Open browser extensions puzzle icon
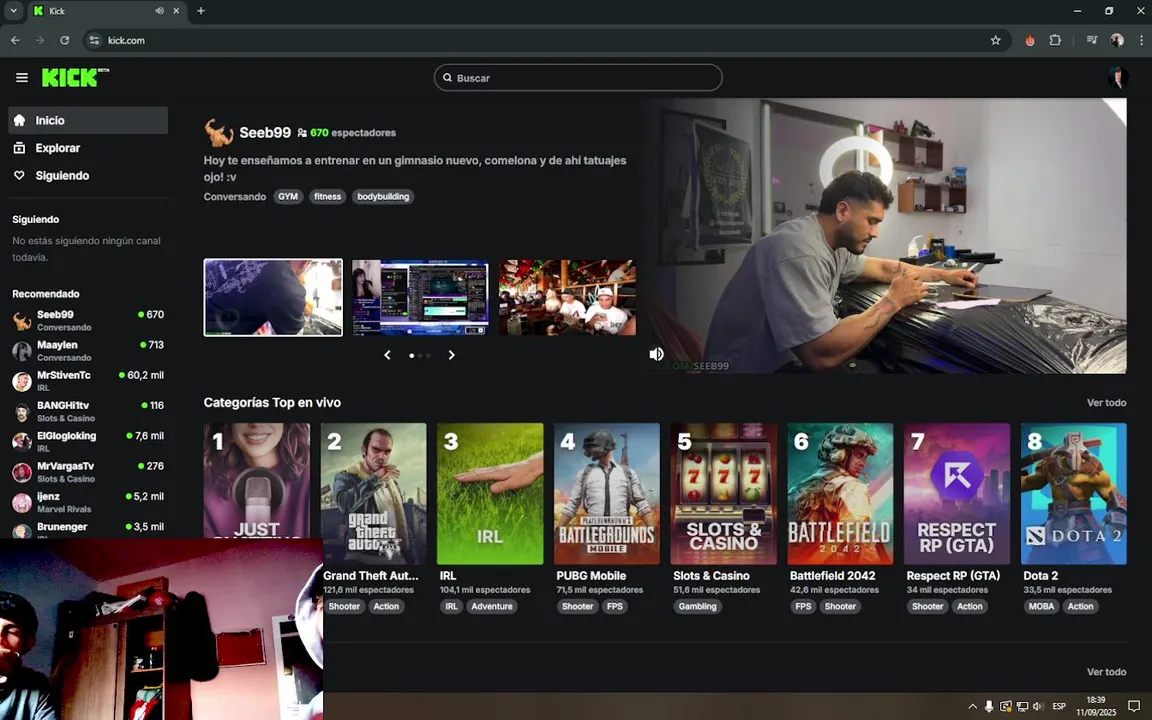The image size is (1152, 720). [x=1055, y=40]
